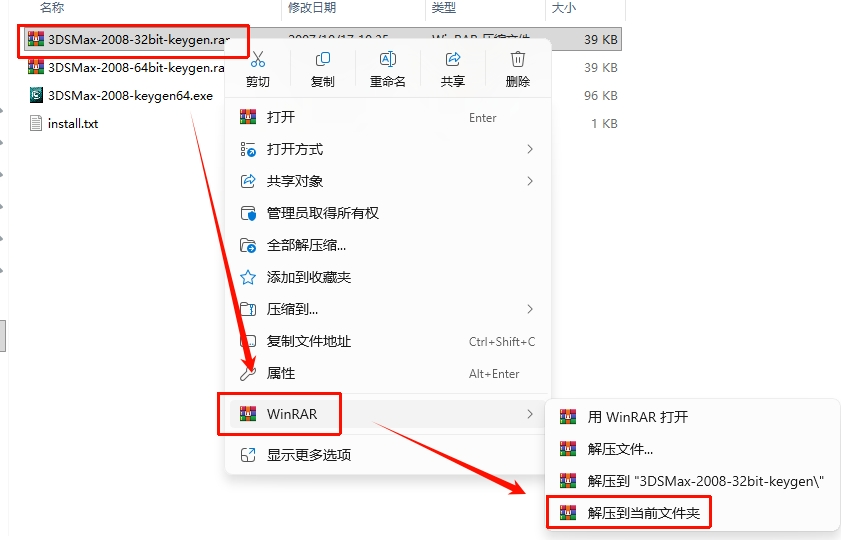The width and height of the screenshot is (841, 540).
Task: Click 管理员取得所有权 menu entry
Action: [x=387, y=213]
